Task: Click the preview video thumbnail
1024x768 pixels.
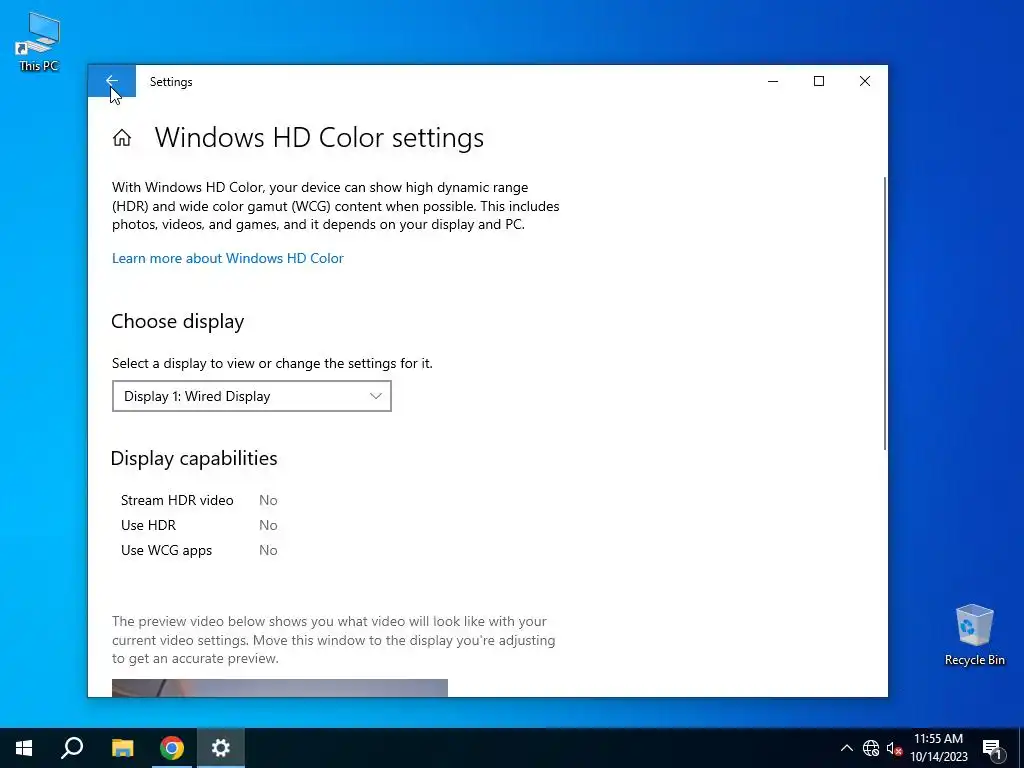Action: [280, 688]
